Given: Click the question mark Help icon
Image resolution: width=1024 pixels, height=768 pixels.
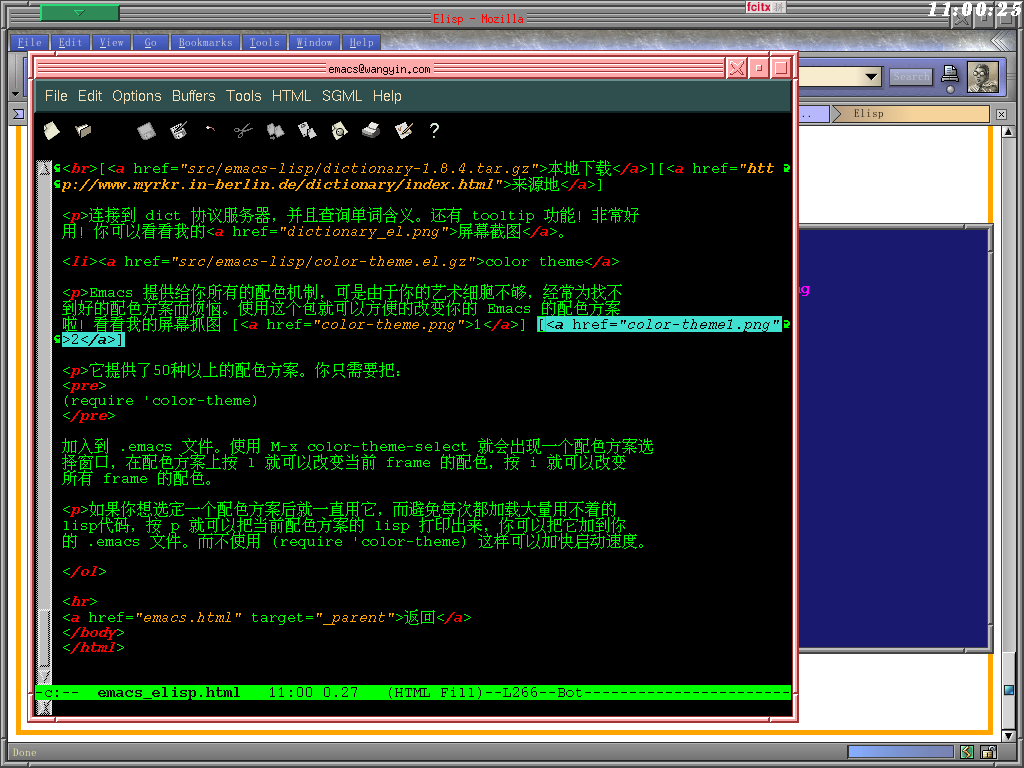Looking at the screenshot, I should (434, 130).
